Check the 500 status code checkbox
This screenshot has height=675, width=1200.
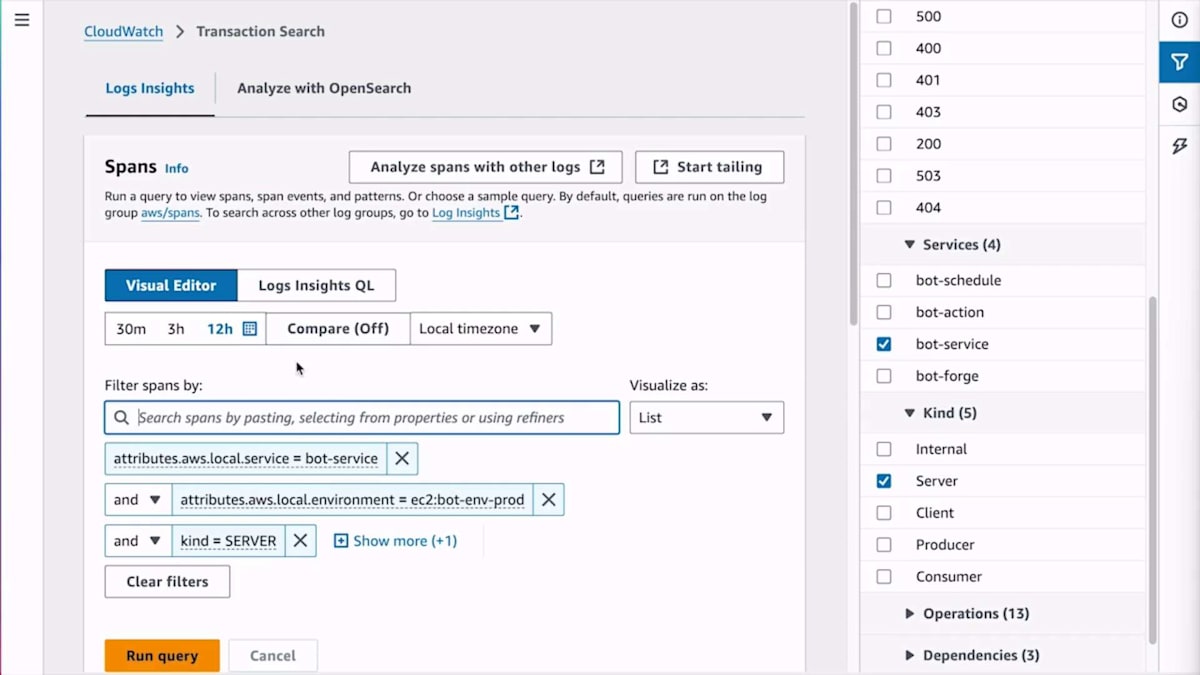tap(884, 16)
